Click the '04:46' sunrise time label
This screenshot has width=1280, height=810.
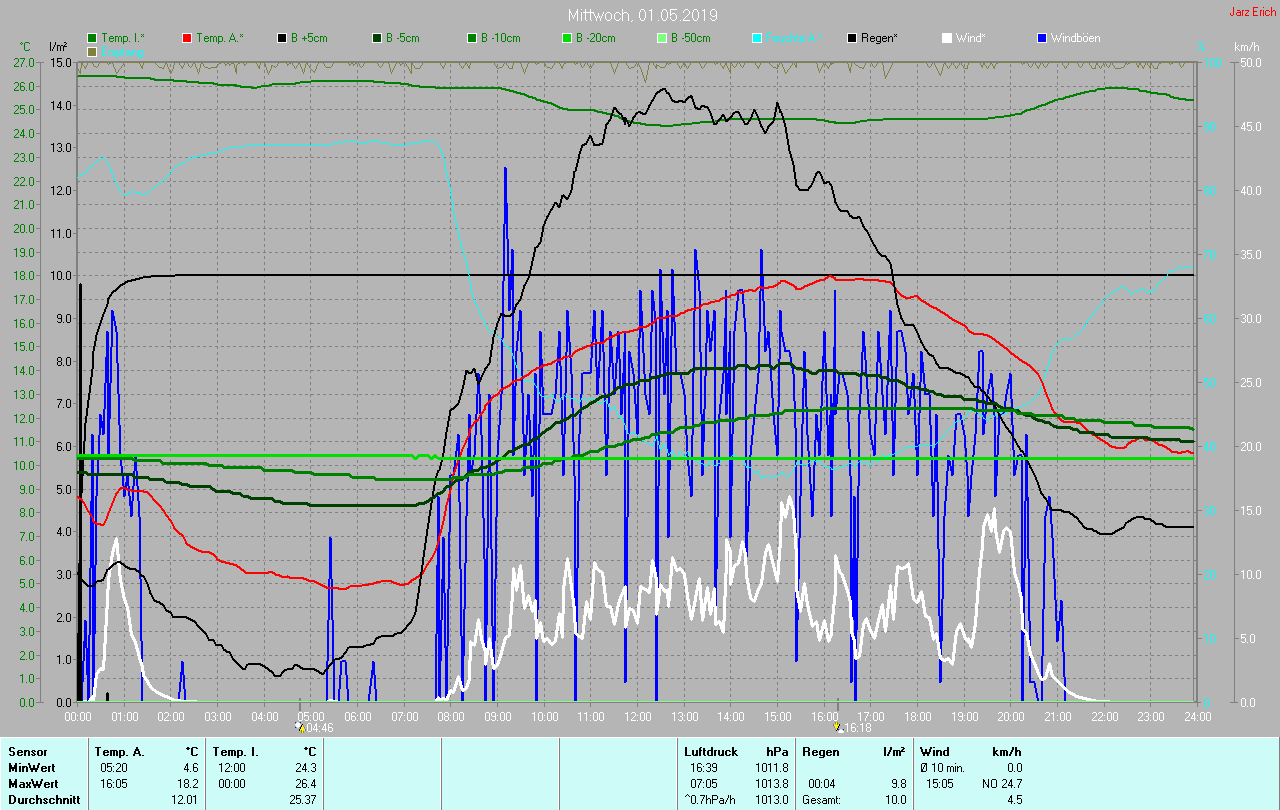pyautogui.click(x=319, y=729)
